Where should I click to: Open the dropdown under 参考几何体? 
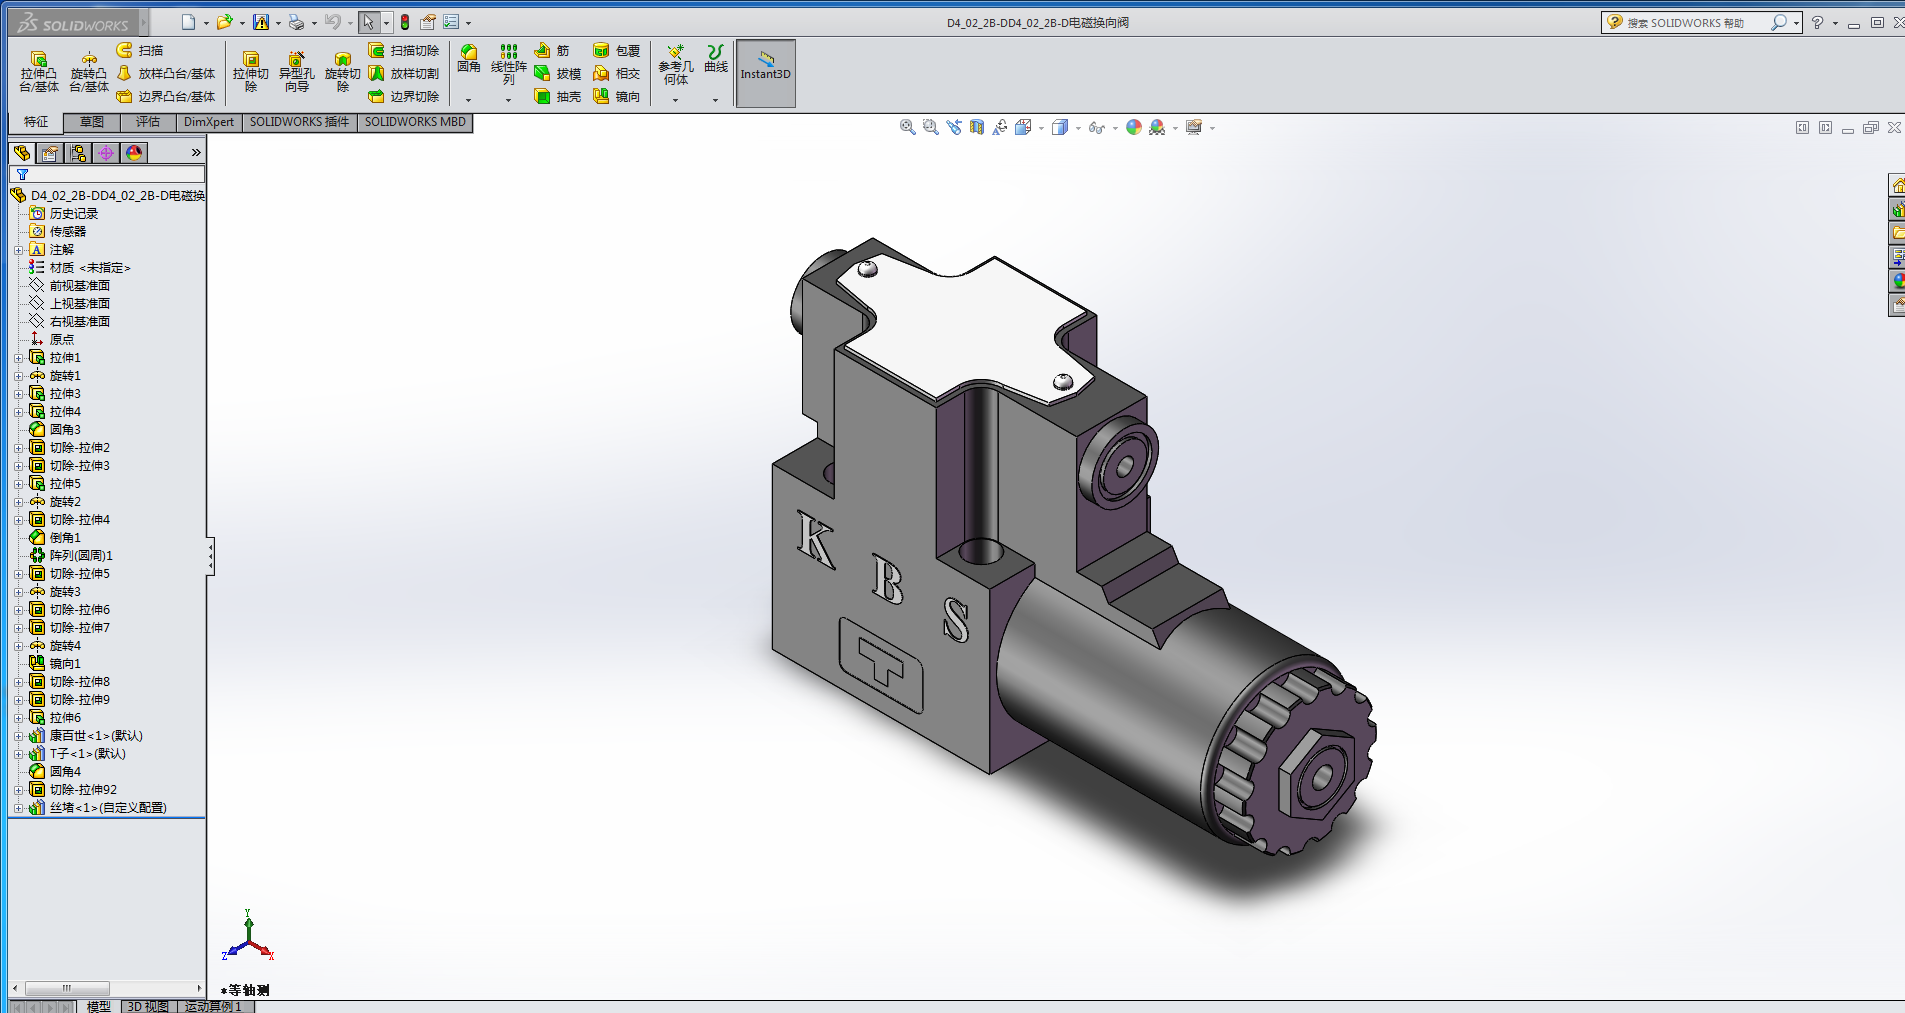675,100
